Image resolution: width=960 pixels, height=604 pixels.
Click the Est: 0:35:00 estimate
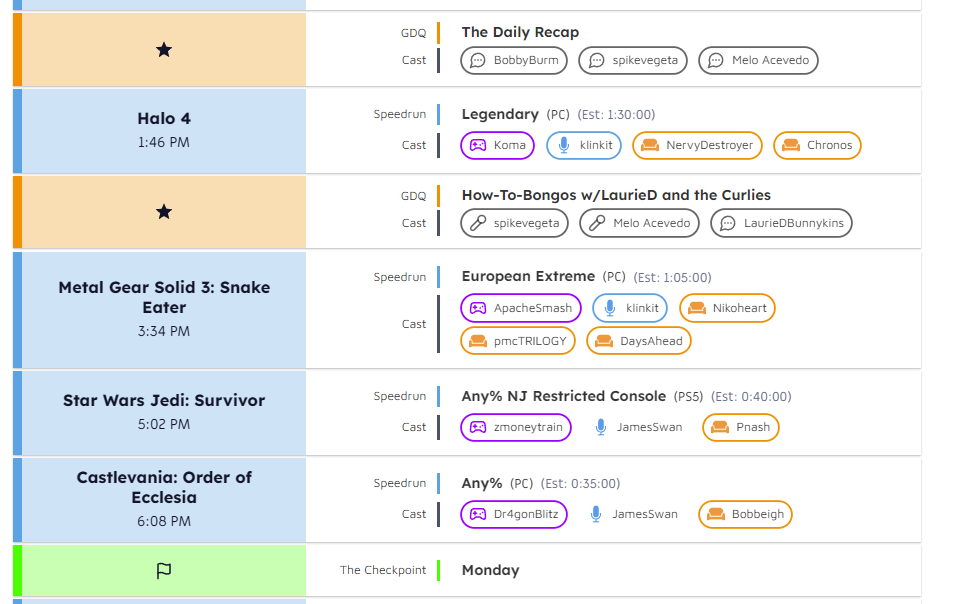tap(580, 484)
